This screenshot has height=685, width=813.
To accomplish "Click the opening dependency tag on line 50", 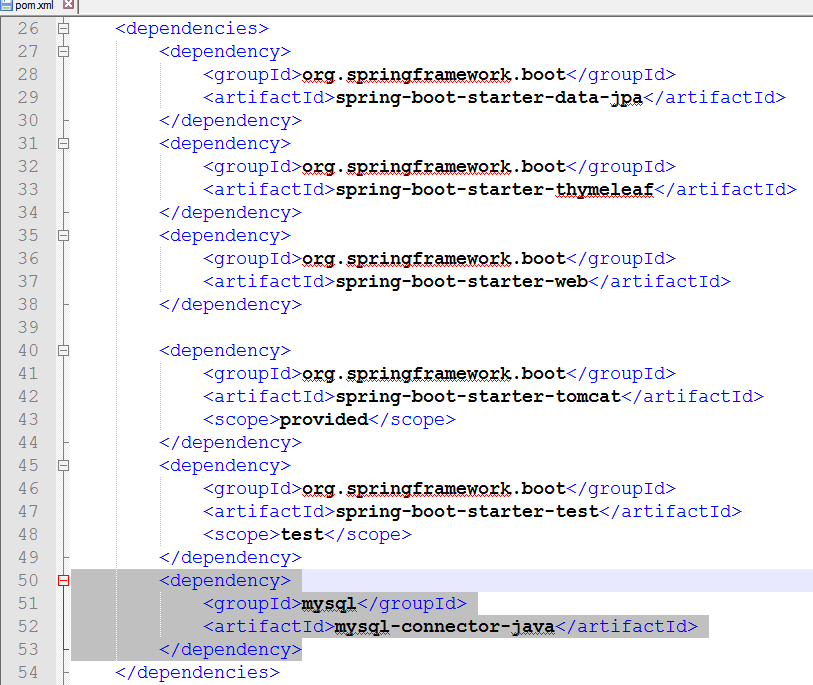I will pyautogui.click(x=225, y=581).
